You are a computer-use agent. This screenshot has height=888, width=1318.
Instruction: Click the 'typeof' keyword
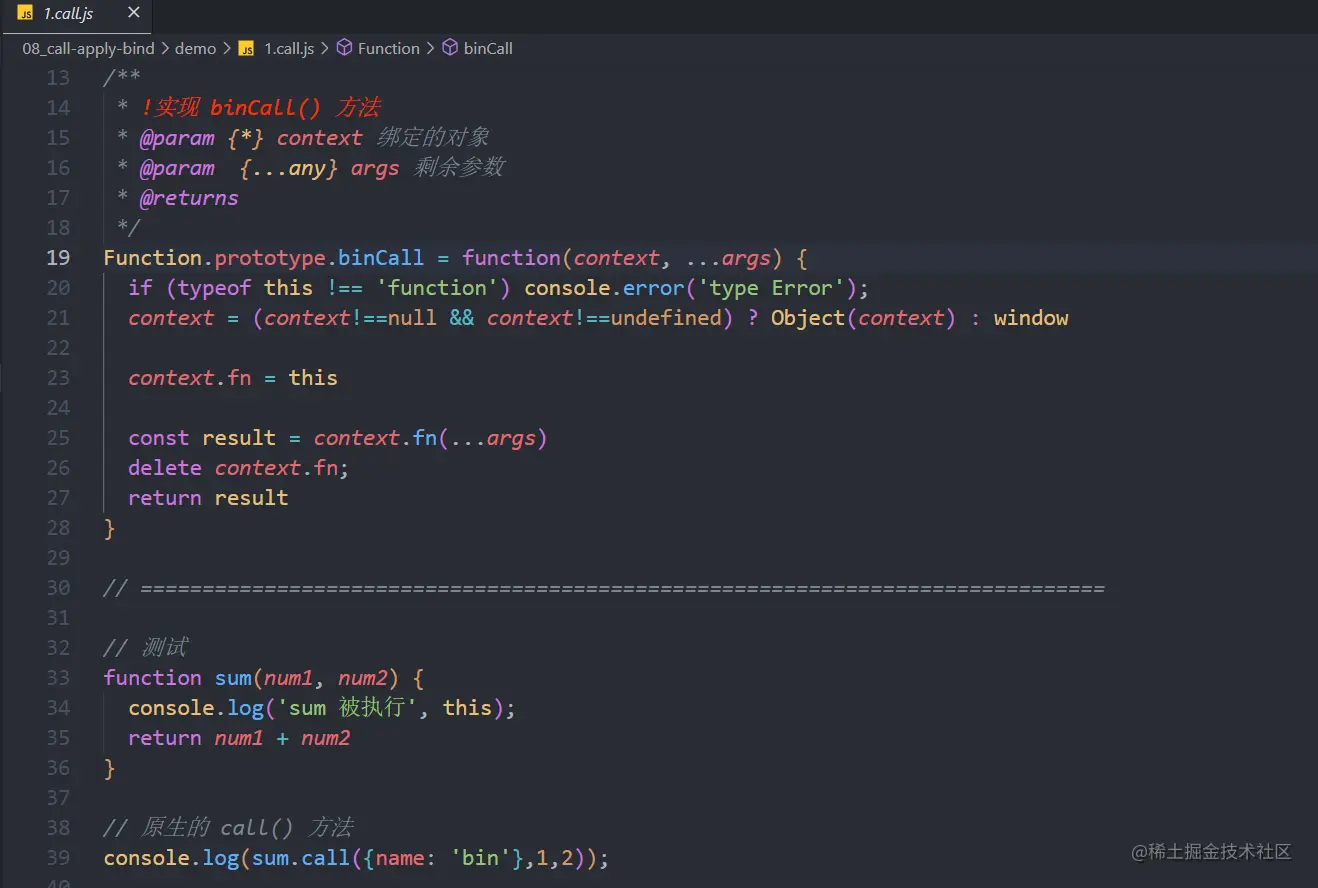(215, 288)
